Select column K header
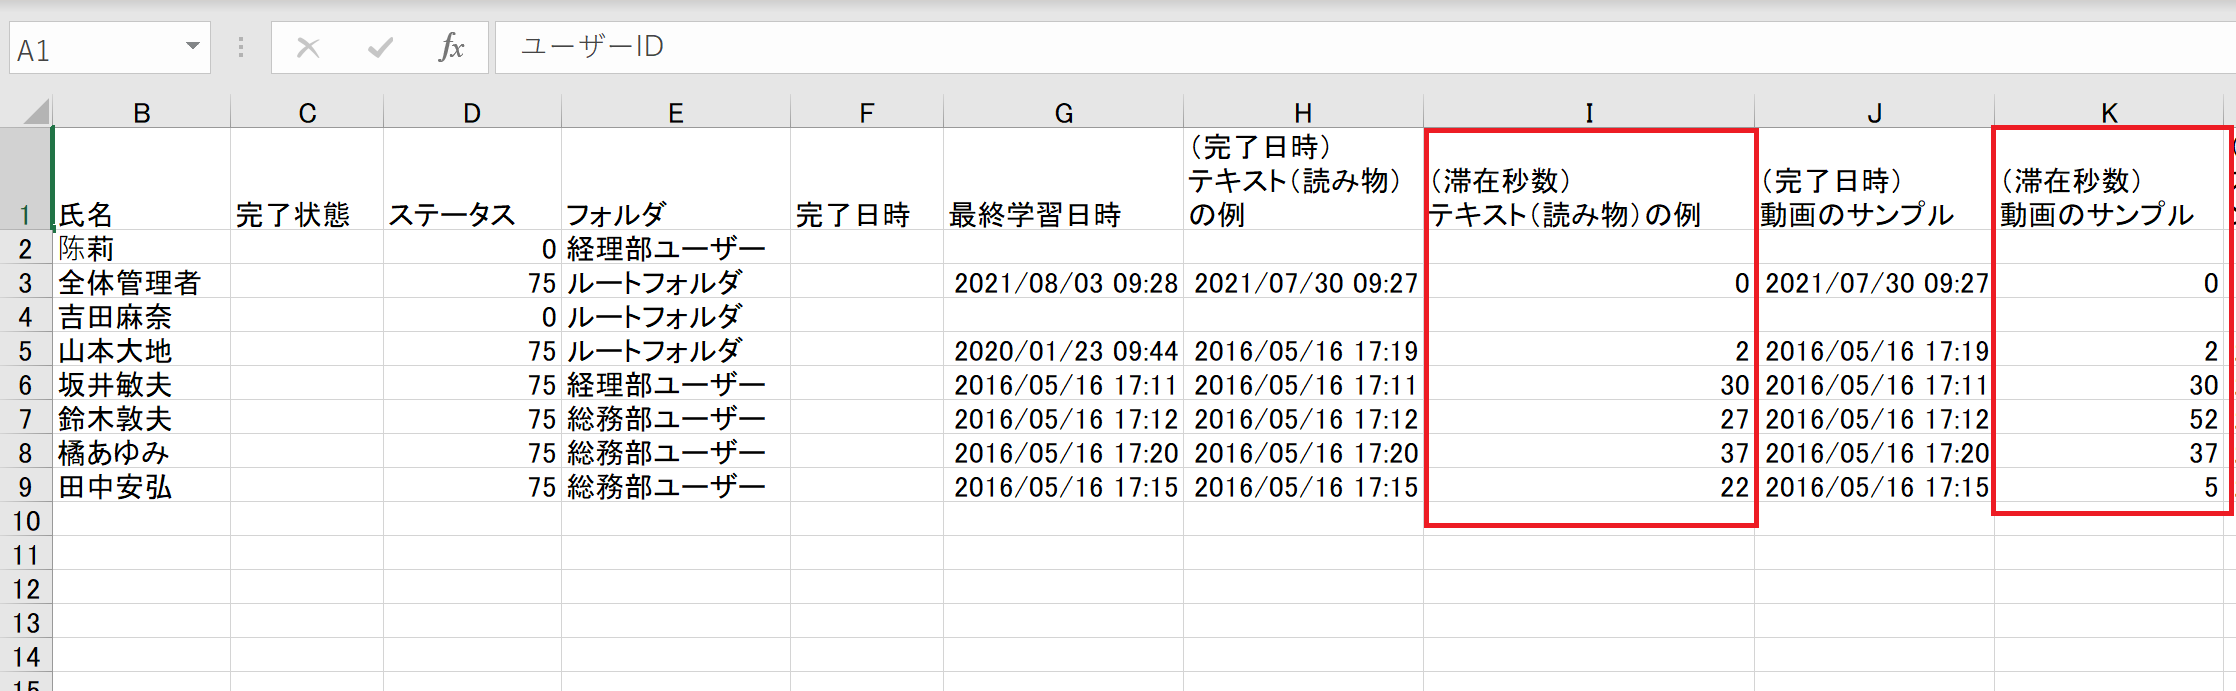This screenshot has height=691, width=2236. pyautogui.click(x=2110, y=112)
